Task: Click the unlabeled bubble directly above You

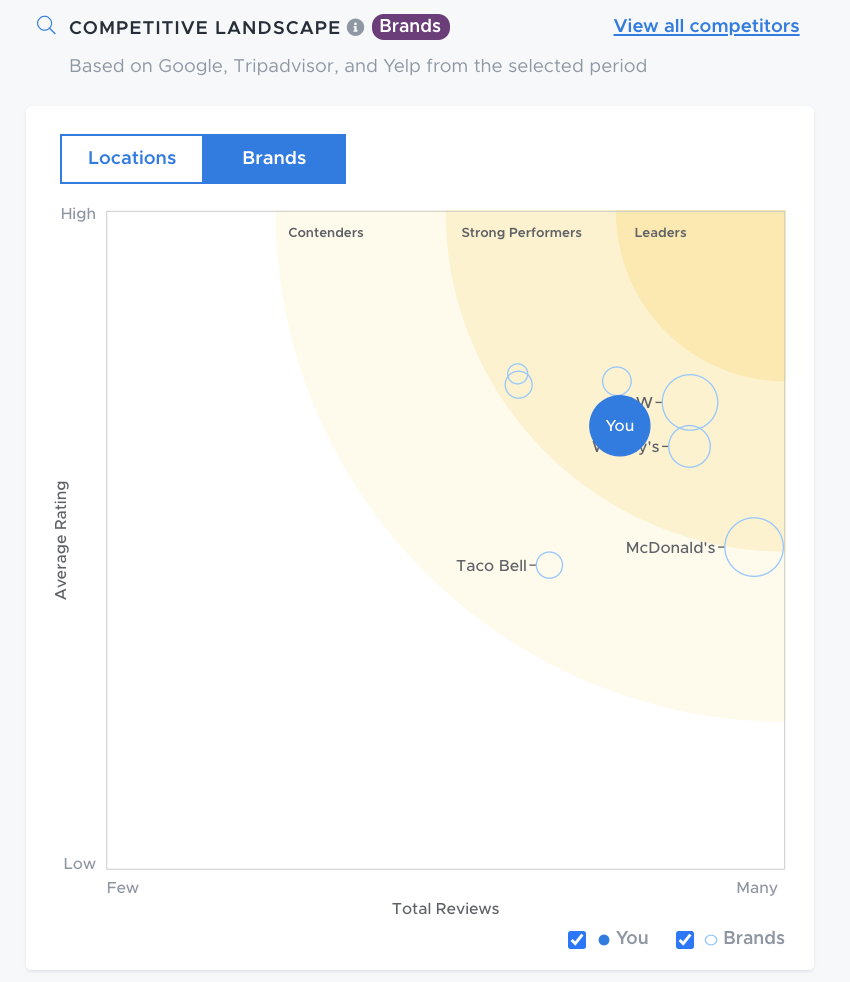Action: pyautogui.click(x=617, y=381)
